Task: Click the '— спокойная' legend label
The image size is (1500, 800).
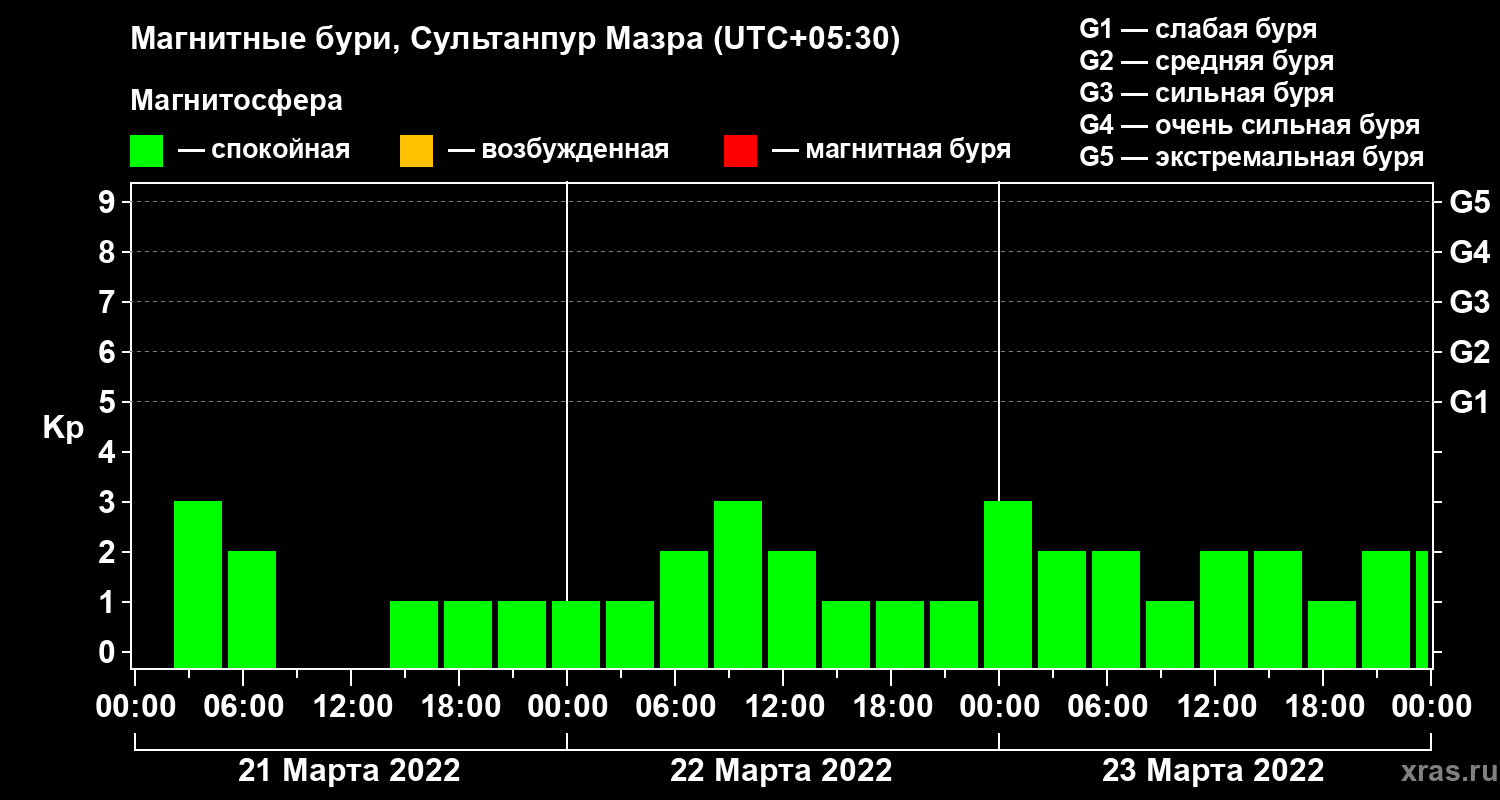Action: (263, 151)
